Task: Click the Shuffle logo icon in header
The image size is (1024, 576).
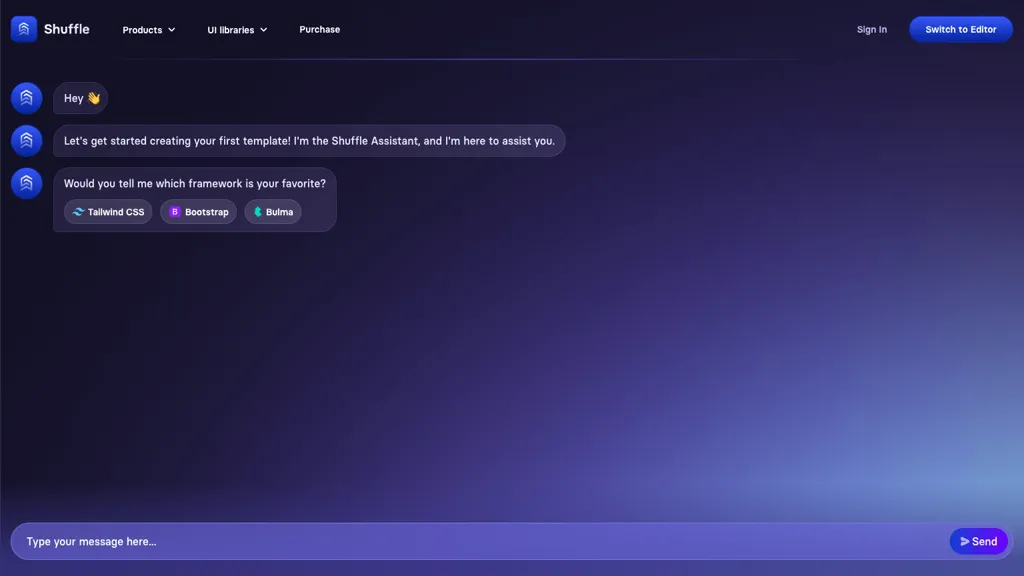Action: (24, 29)
